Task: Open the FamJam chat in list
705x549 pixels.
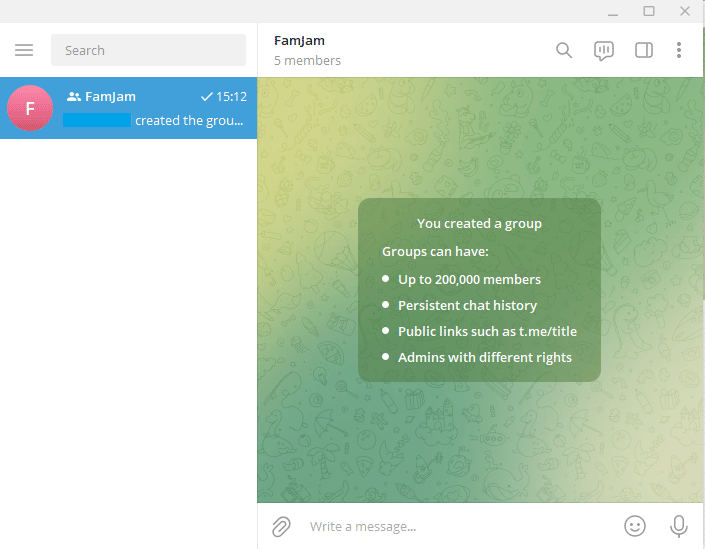Action: [x=129, y=108]
